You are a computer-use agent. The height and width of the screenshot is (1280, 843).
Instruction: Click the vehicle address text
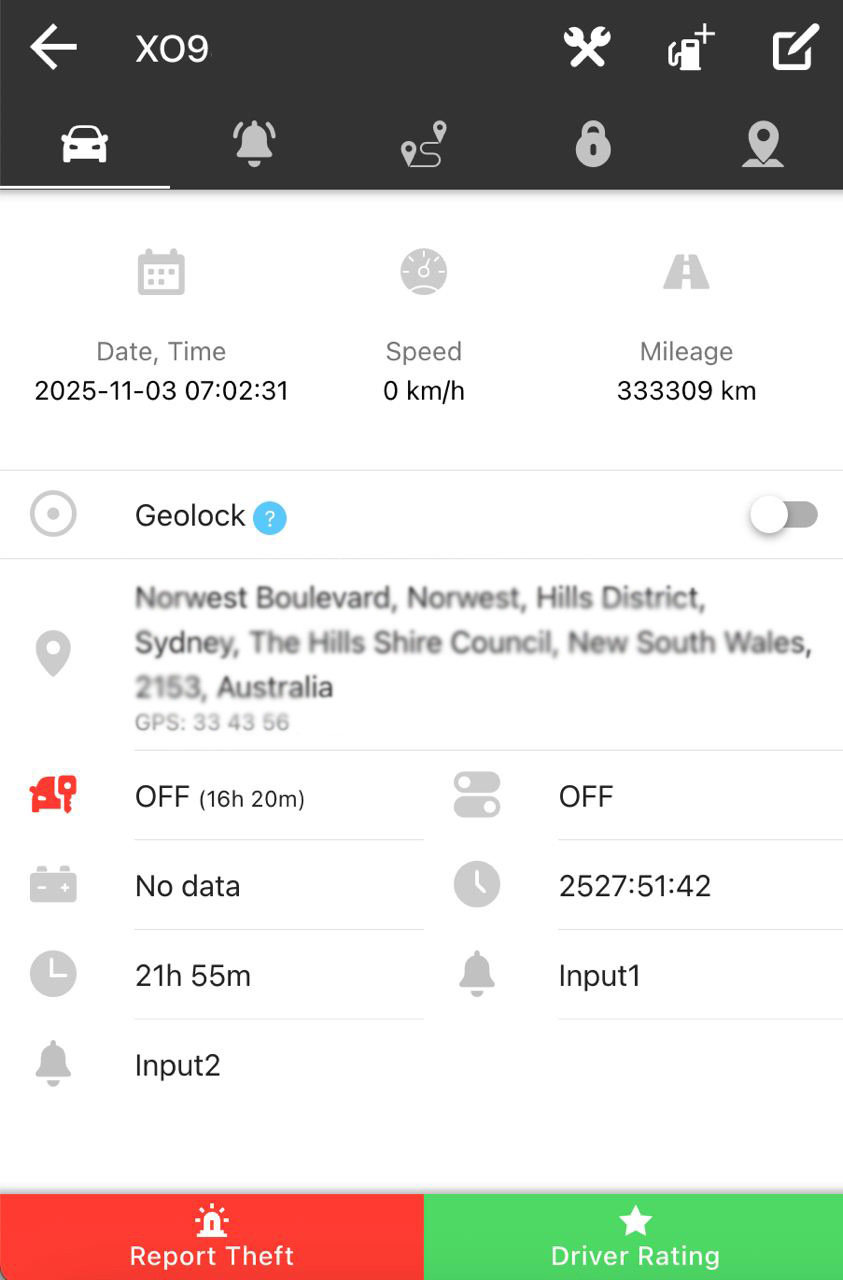coord(472,642)
